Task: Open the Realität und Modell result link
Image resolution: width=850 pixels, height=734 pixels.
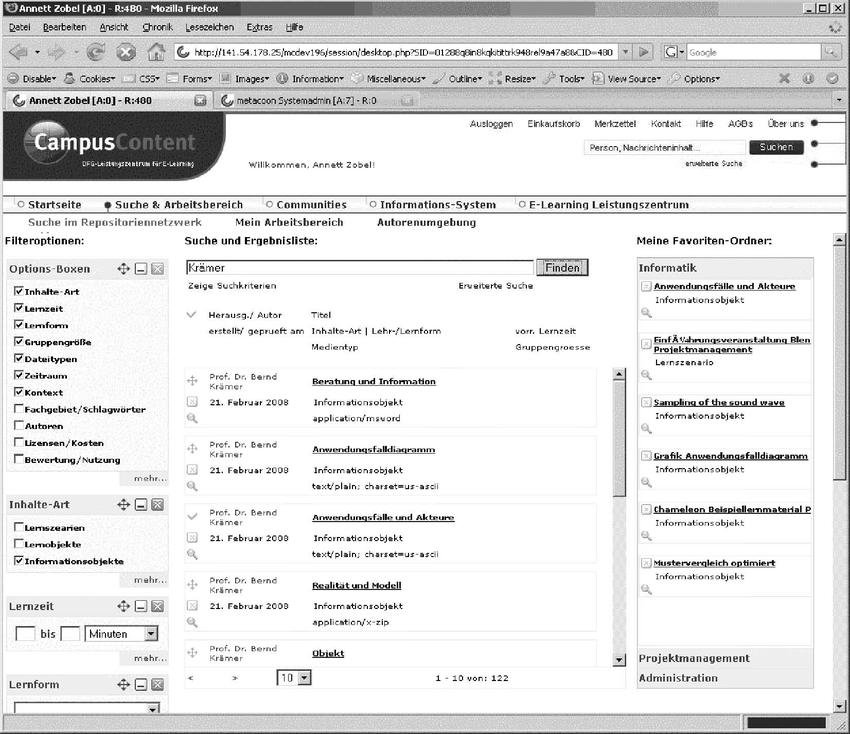Action: pos(356,585)
